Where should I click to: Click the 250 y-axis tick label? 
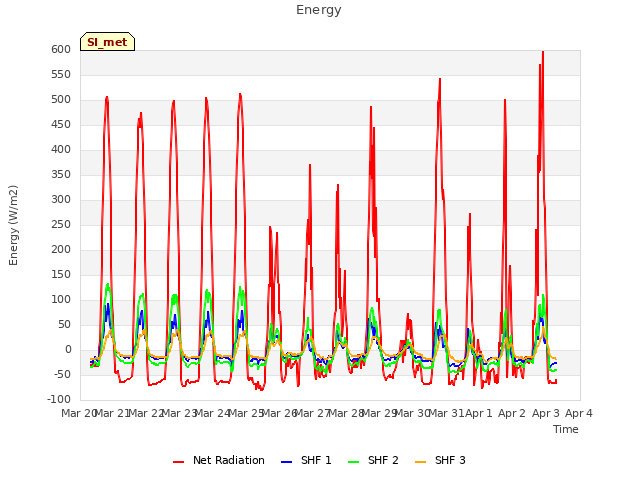click(x=61, y=224)
